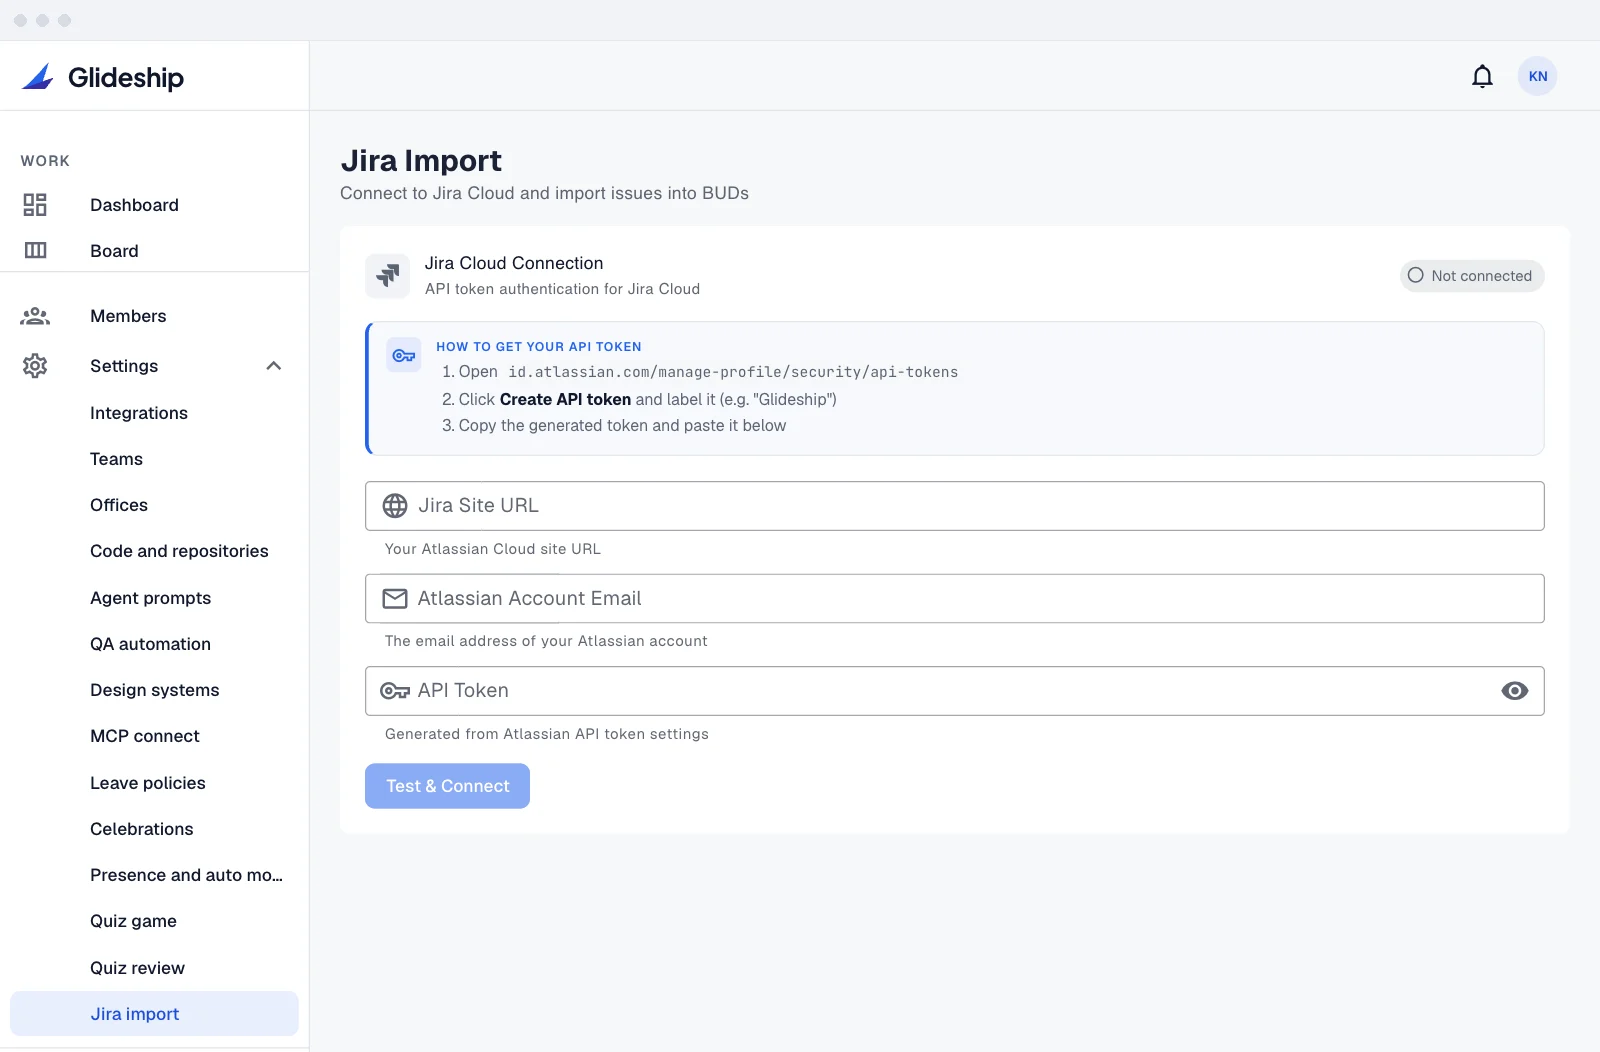The width and height of the screenshot is (1600, 1052).
Task: Click the Not connected status badge
Action: tap(1472, 276)
